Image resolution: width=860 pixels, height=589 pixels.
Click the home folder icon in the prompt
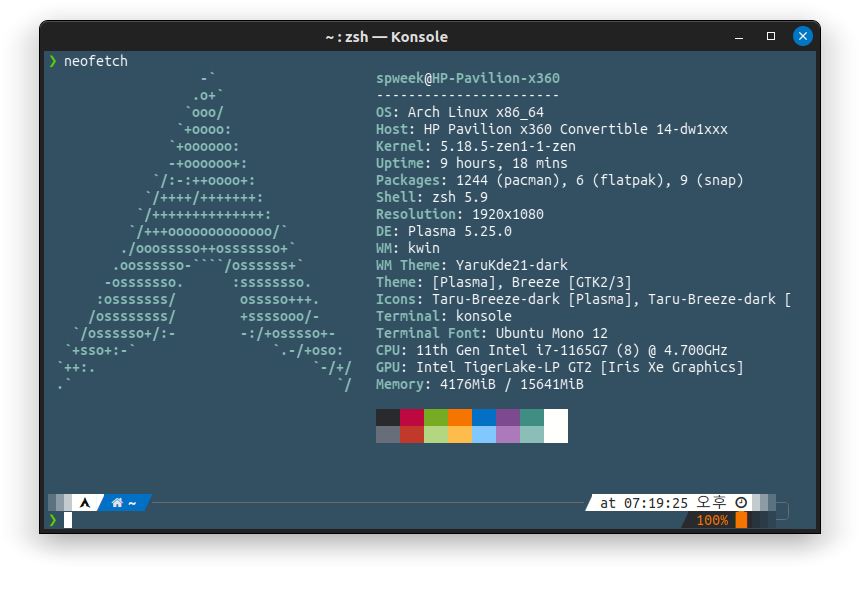point(117,502)
